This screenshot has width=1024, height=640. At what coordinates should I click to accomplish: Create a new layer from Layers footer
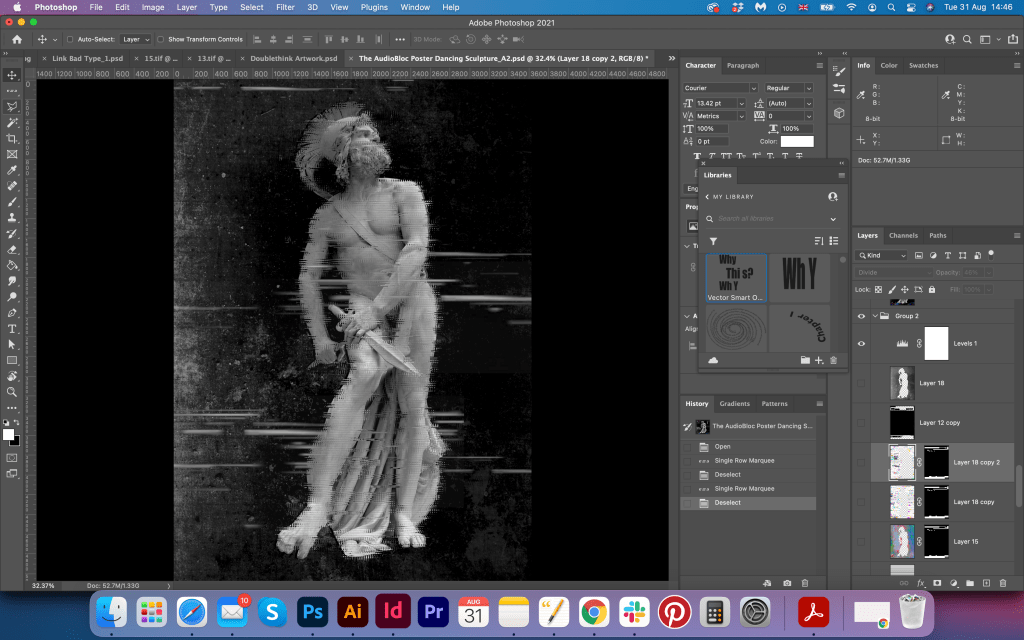[986, 582]
